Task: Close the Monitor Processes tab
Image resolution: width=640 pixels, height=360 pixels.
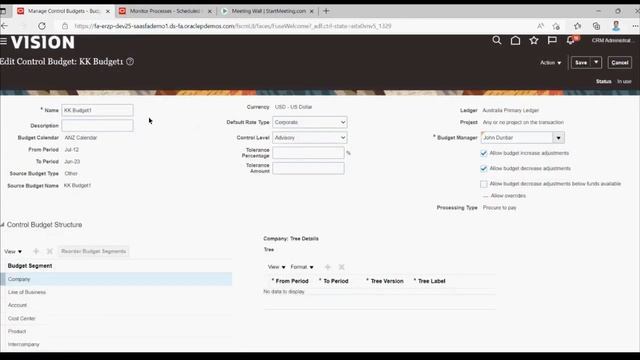Action: 210,11
